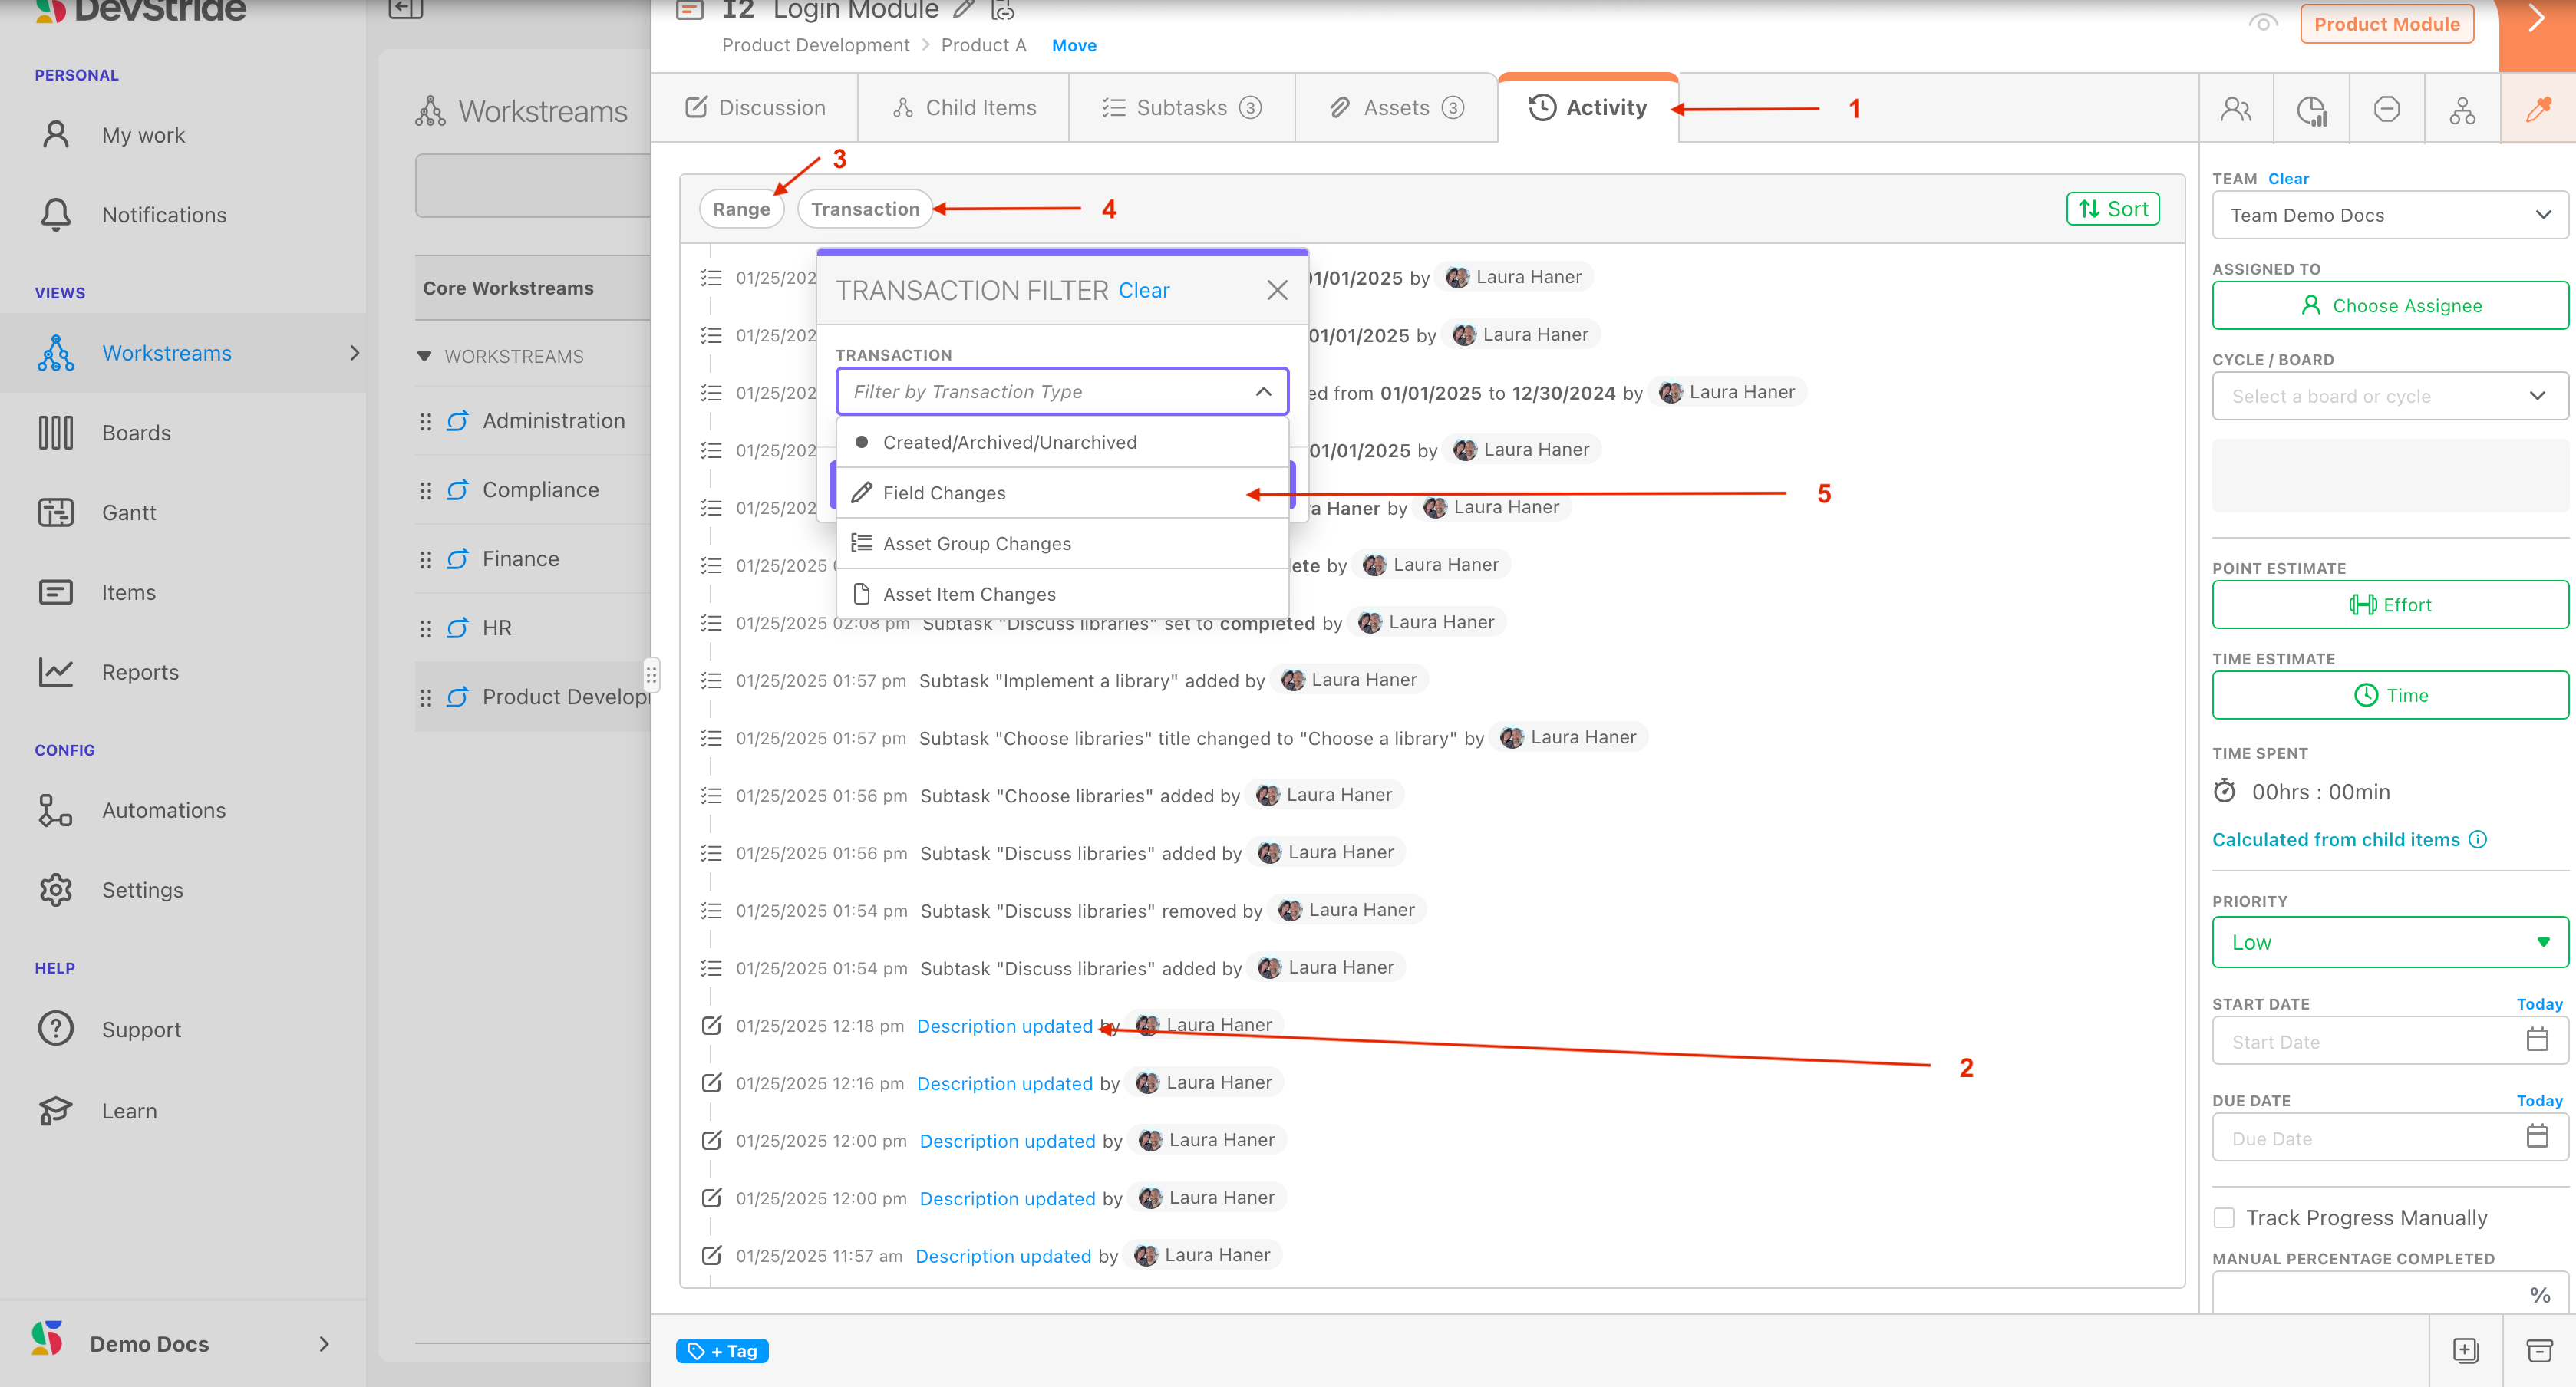Image resolution: width=2576 pixels, height=1387 pixels.
Task: Open the people/assignees panel icon
Action: point(2236,109)
